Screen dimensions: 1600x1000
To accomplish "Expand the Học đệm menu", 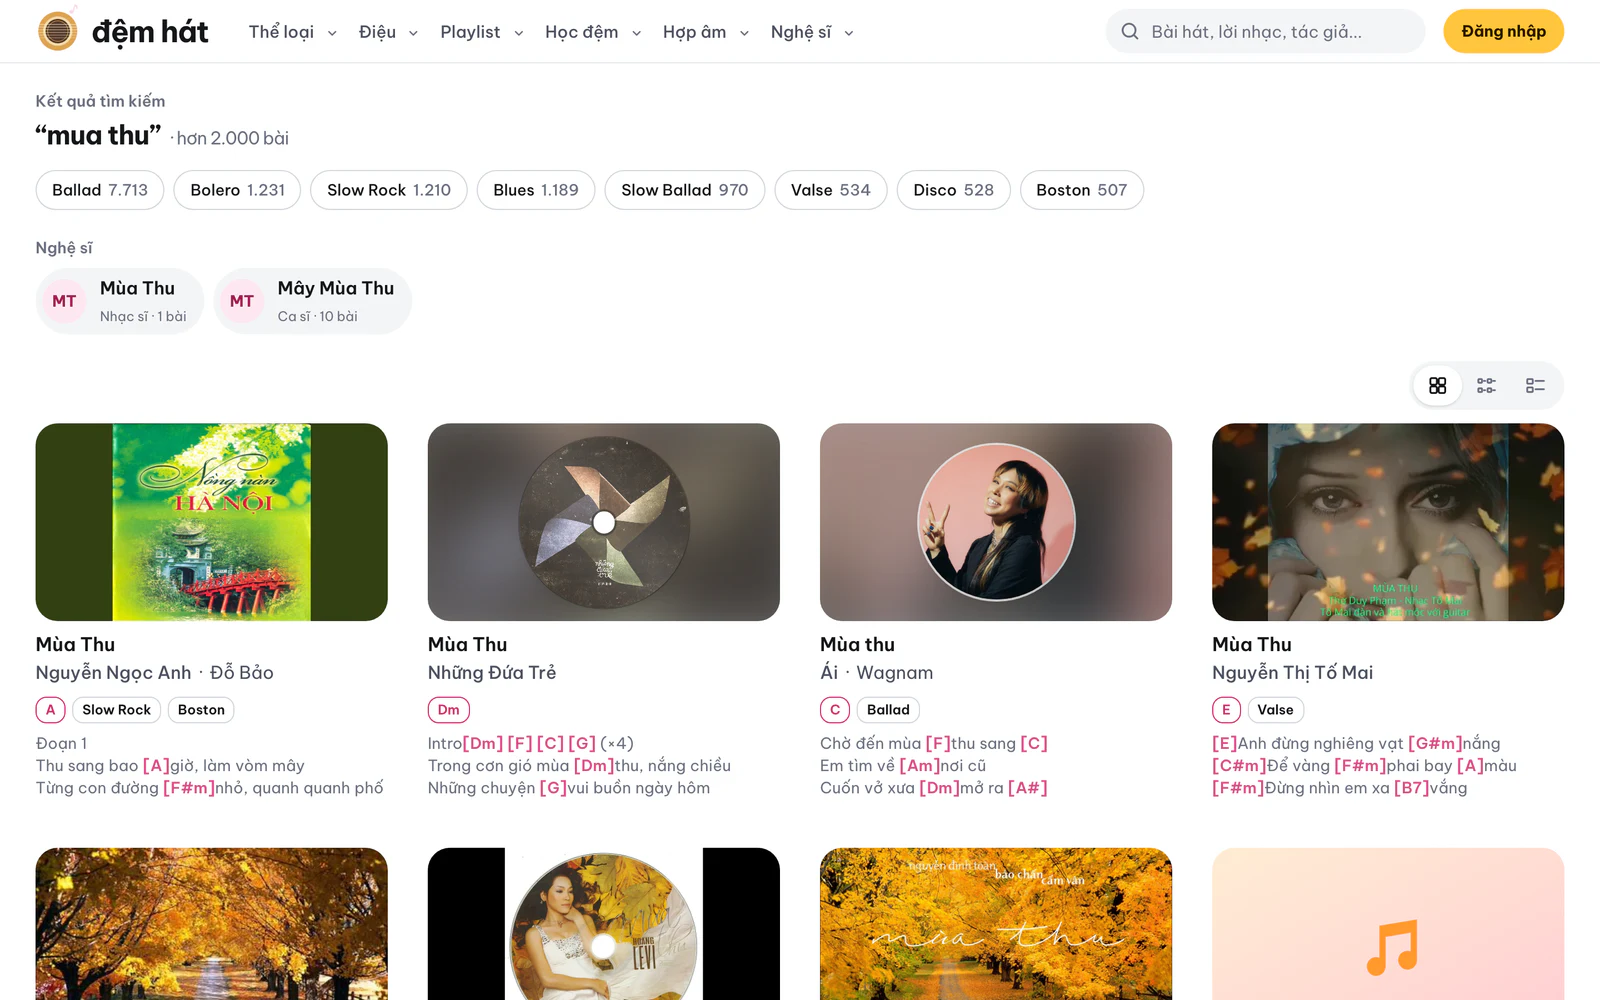I will click(593, 32).
